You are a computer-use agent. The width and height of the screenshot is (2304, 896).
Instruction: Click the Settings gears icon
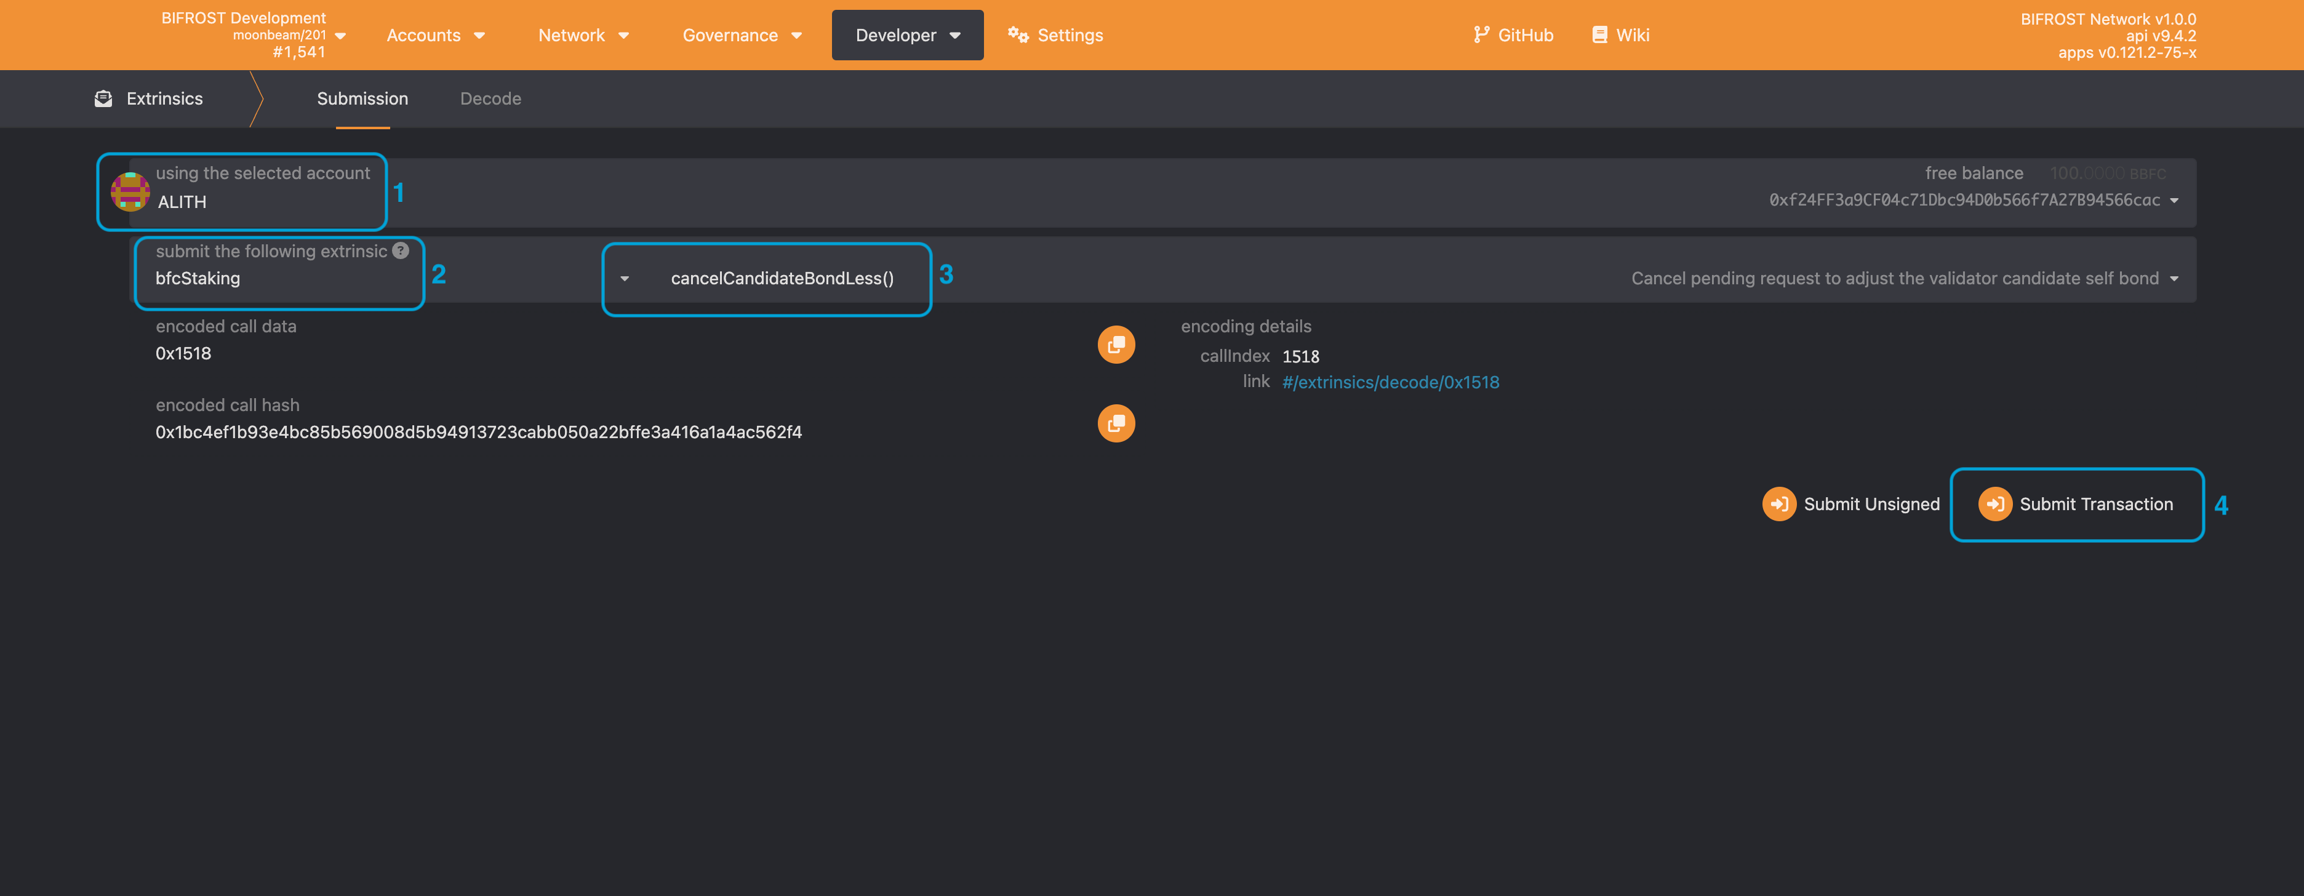(x=1018, y=35)
